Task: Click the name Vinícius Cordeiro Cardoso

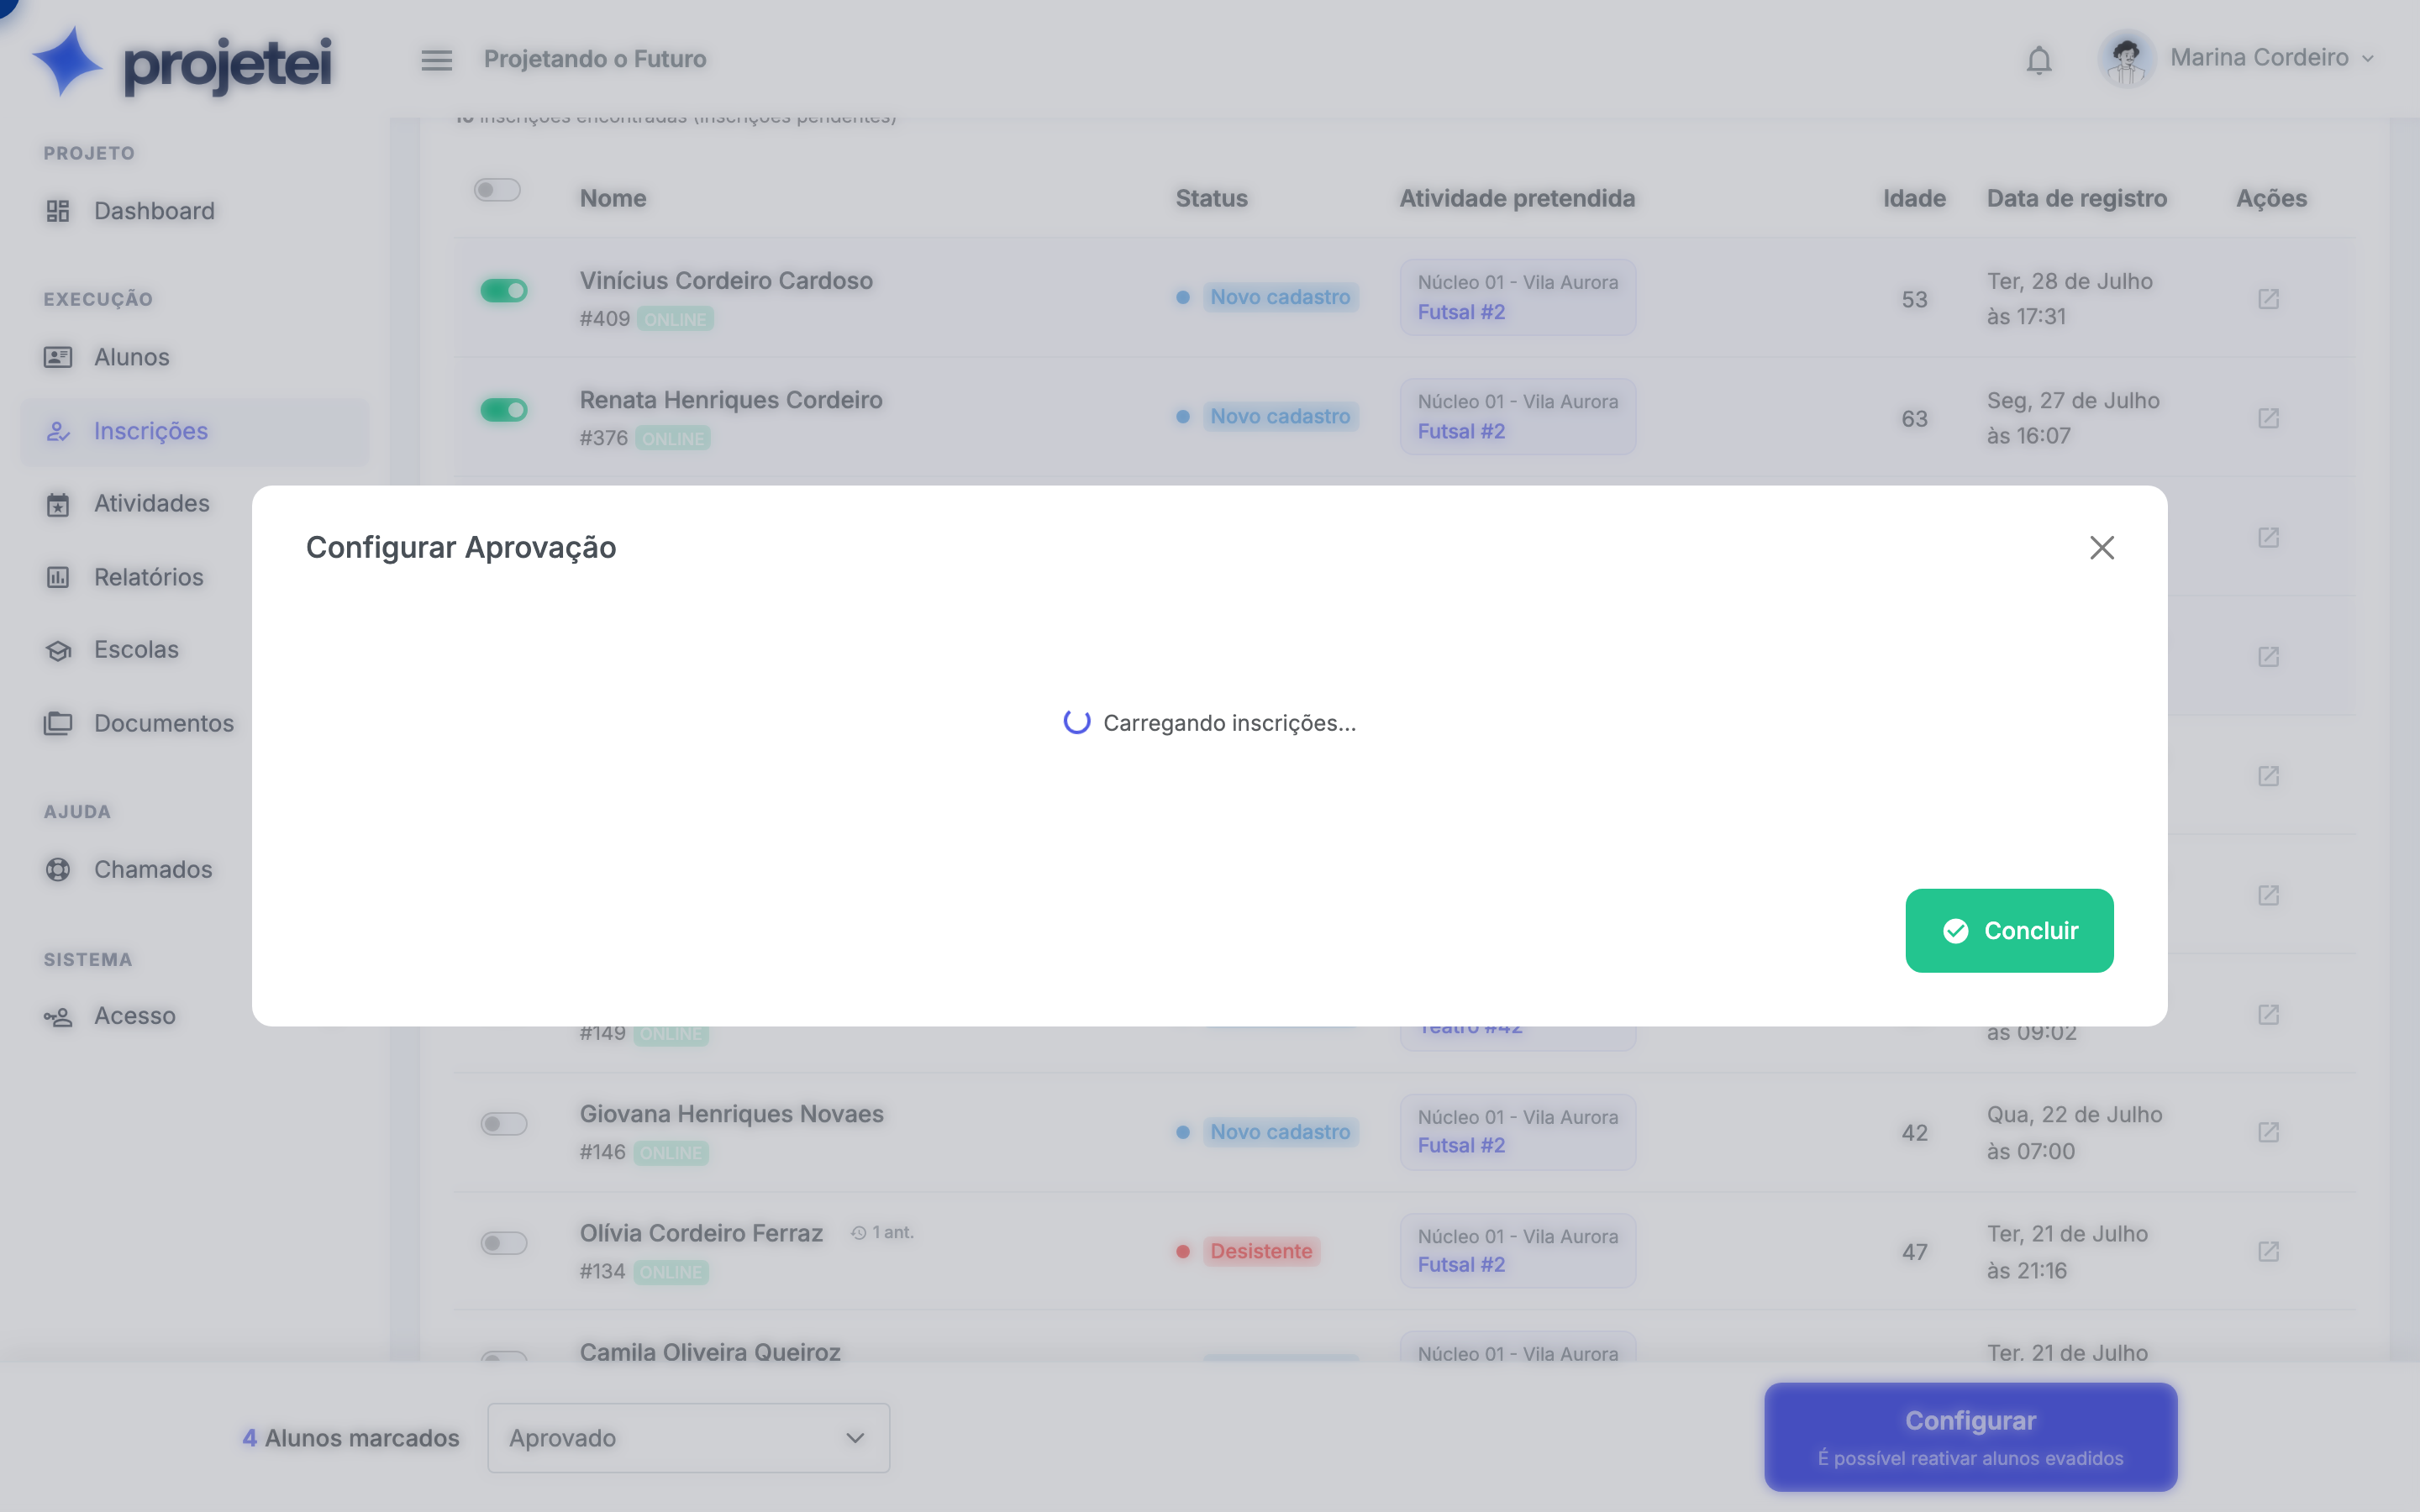Action: click(x=726, y=281)
